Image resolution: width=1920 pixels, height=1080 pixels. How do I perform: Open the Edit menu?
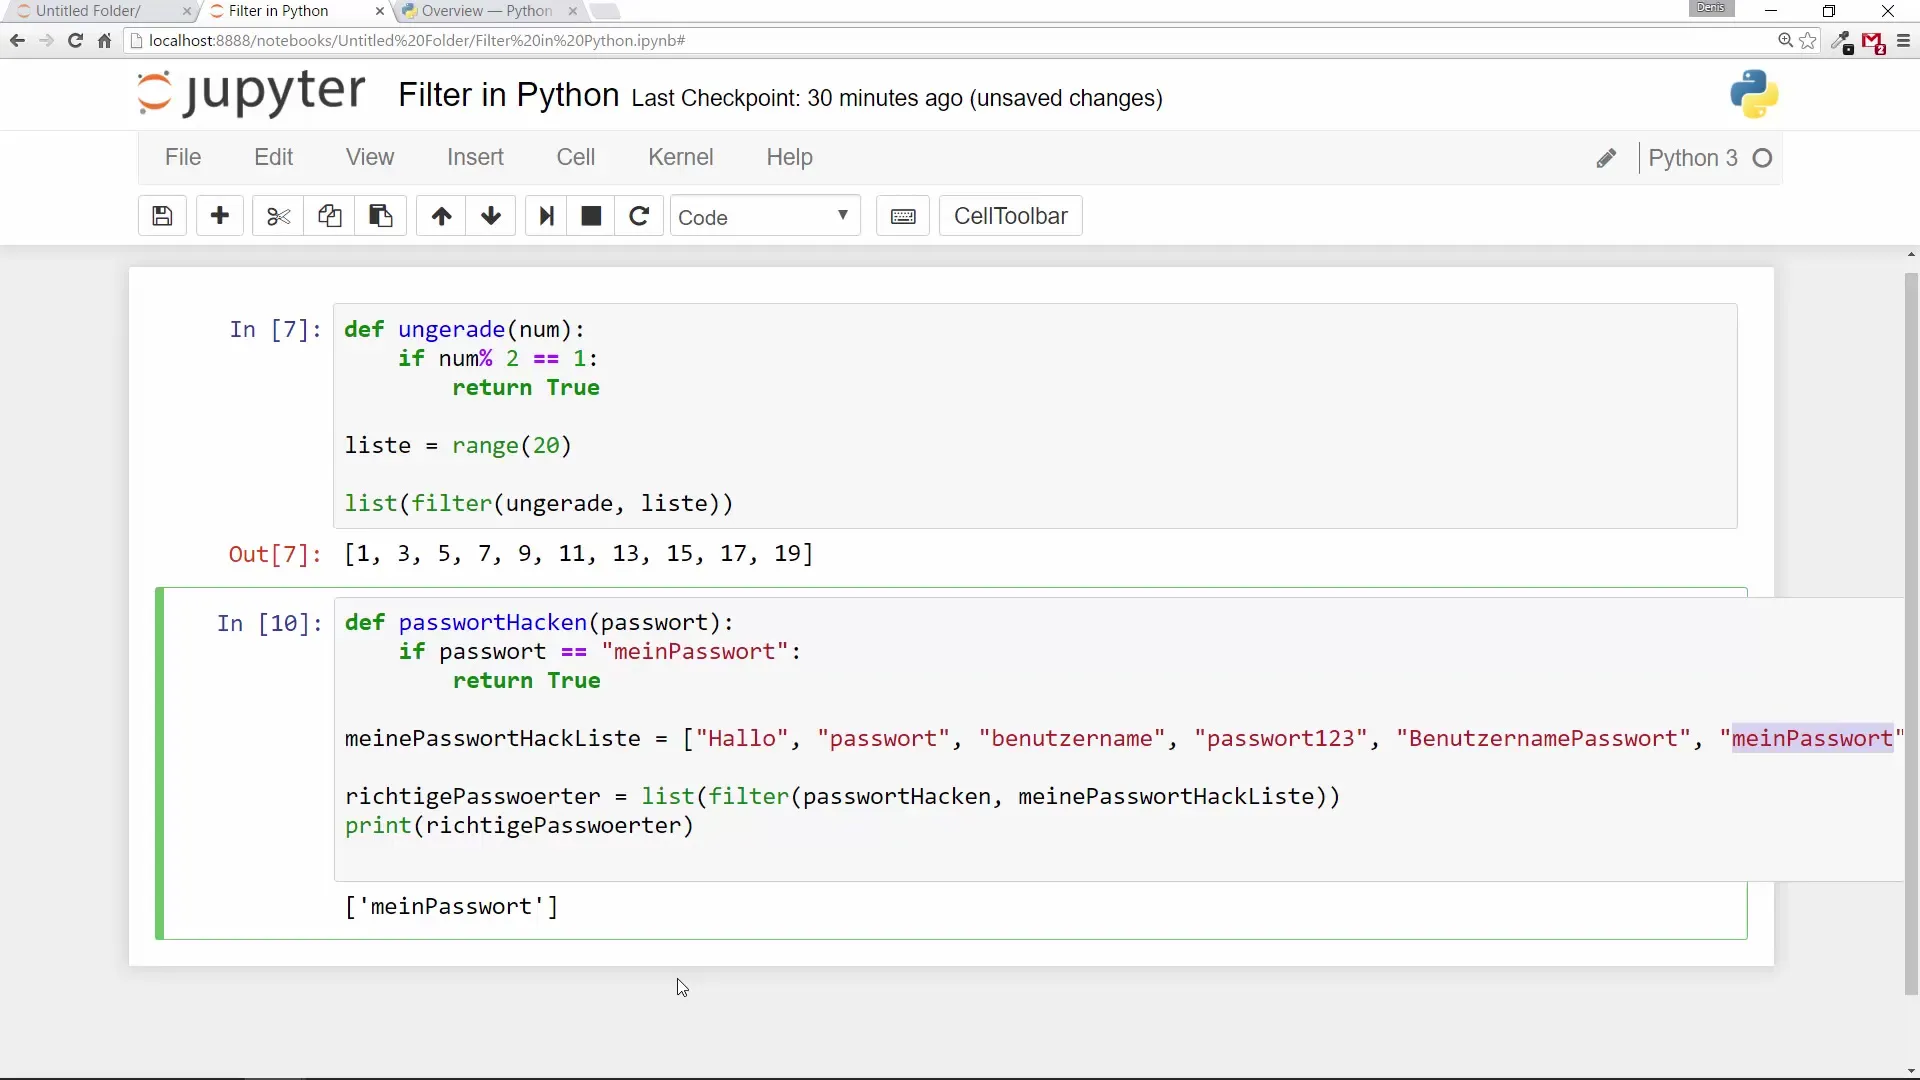tap(273, 157)
